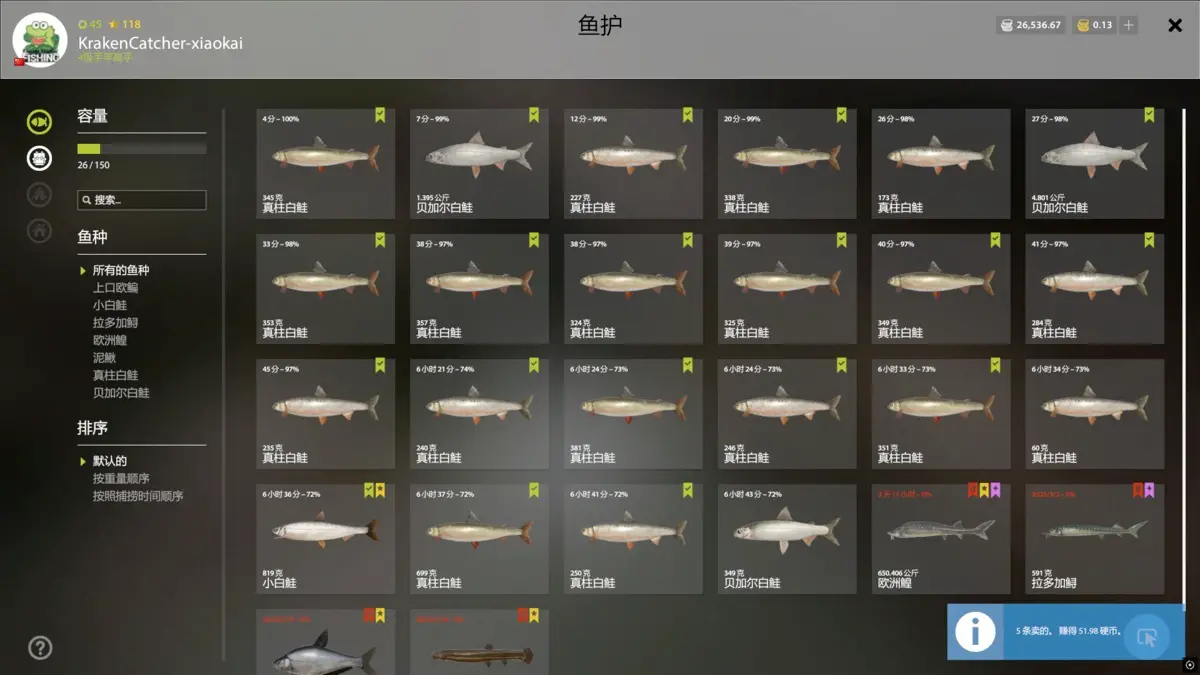Open the help question mark icon

pos(40,648)
